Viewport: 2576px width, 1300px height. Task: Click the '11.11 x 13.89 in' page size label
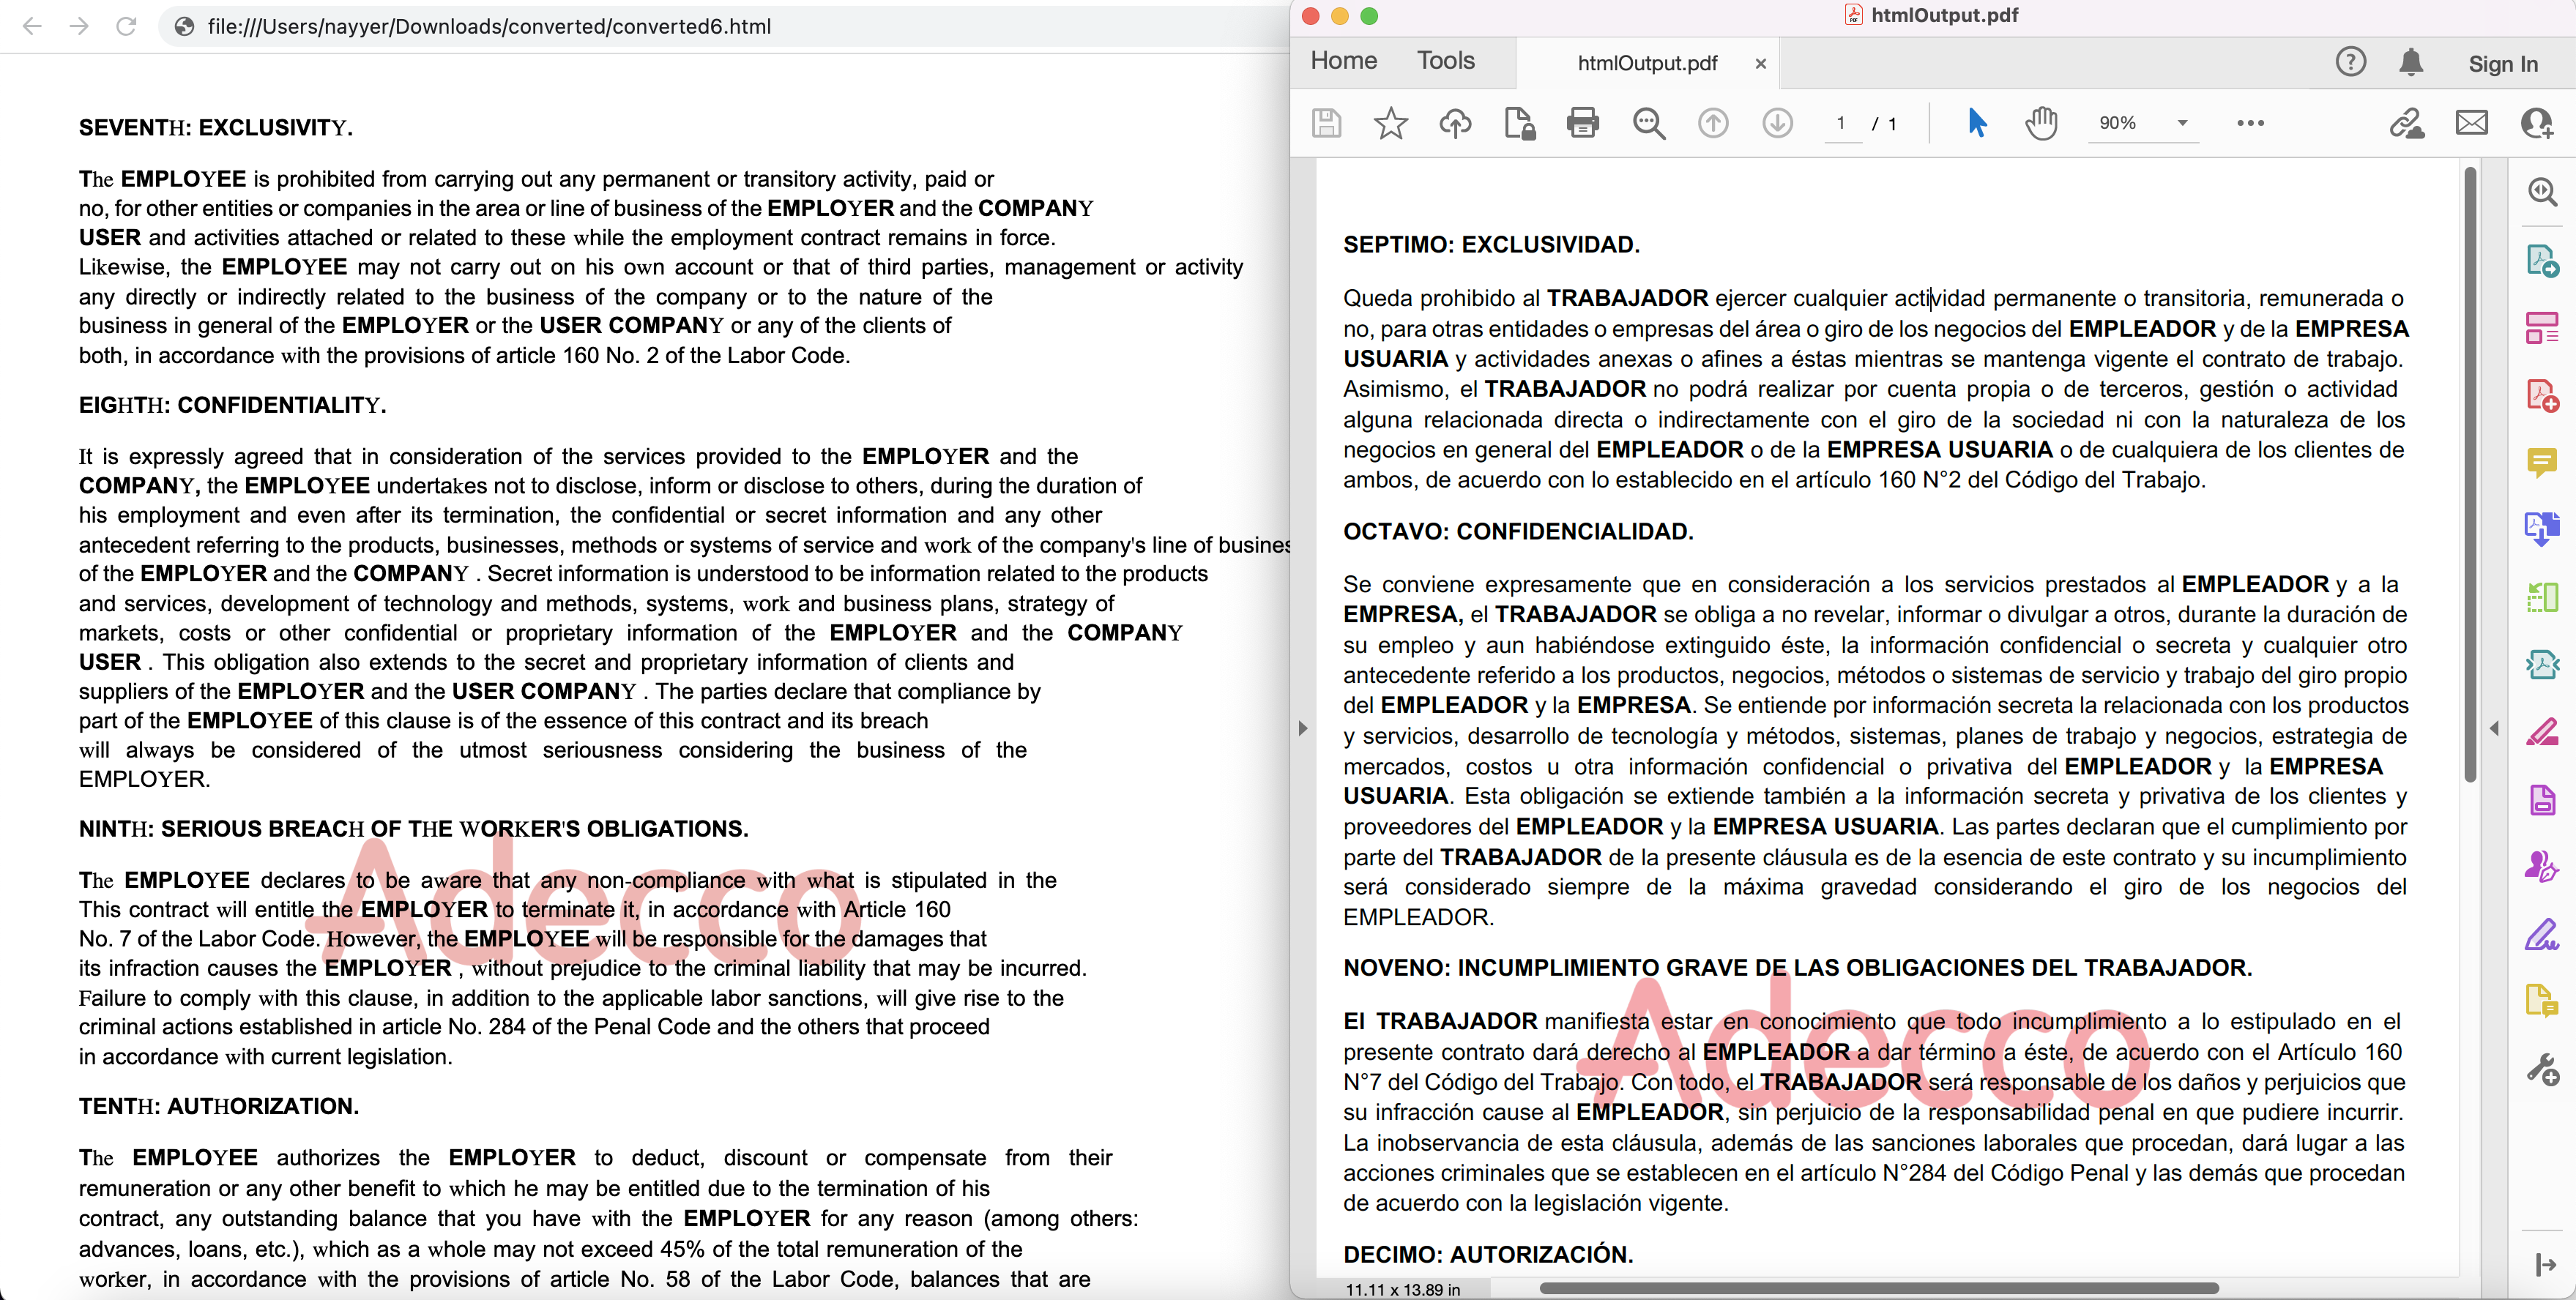[1402, 1289]
